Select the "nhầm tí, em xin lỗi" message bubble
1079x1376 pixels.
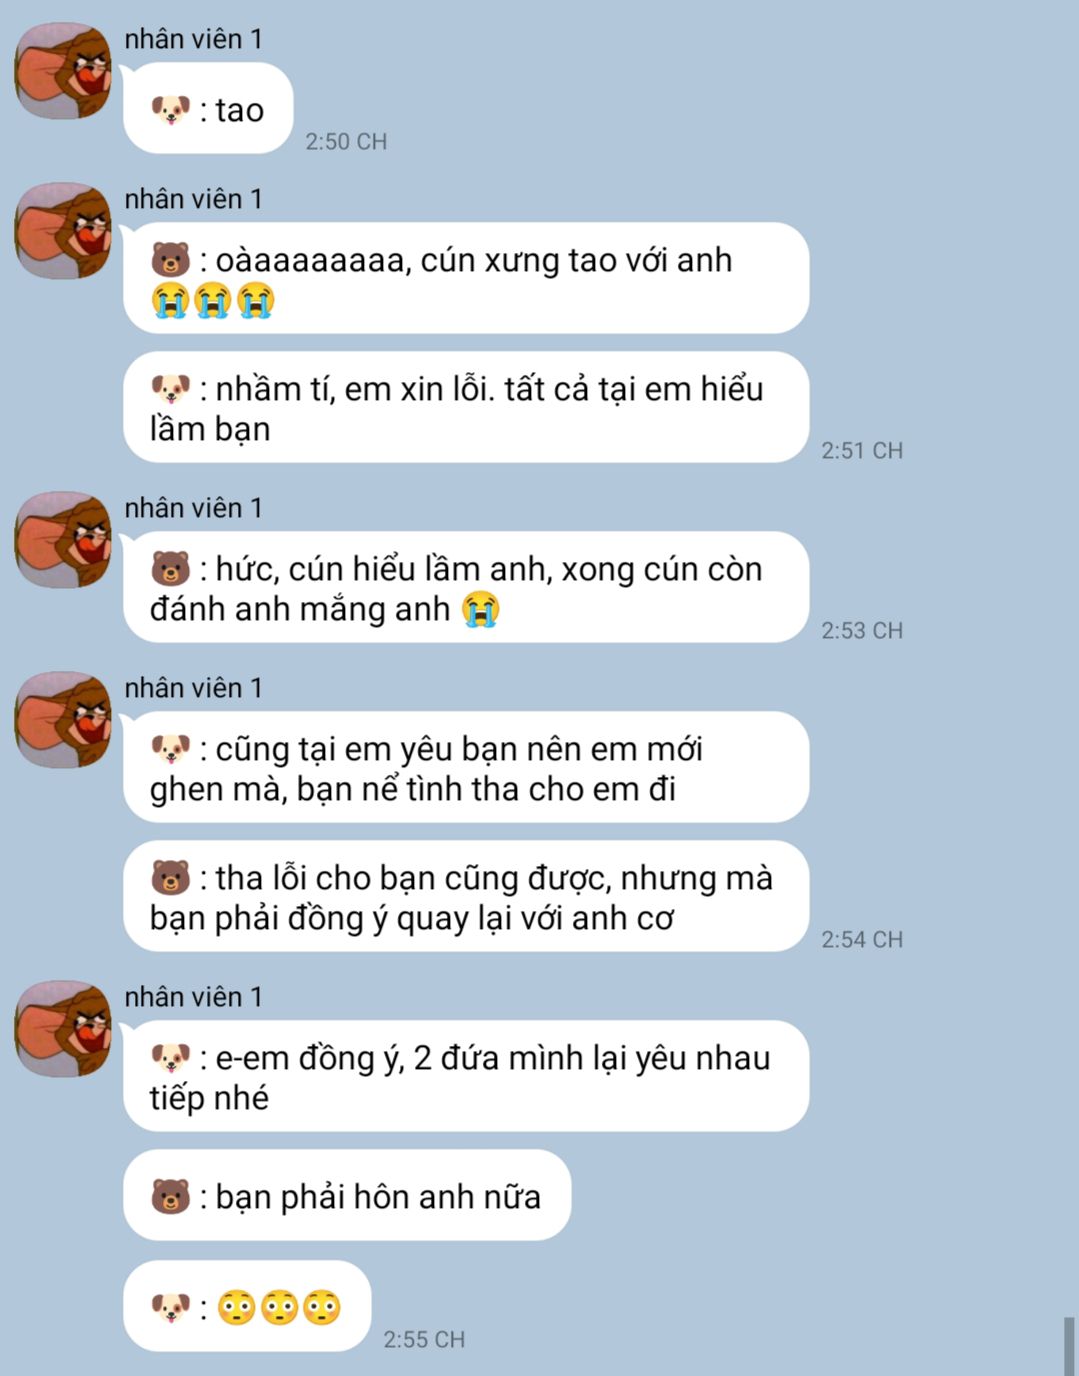(466, 408)
